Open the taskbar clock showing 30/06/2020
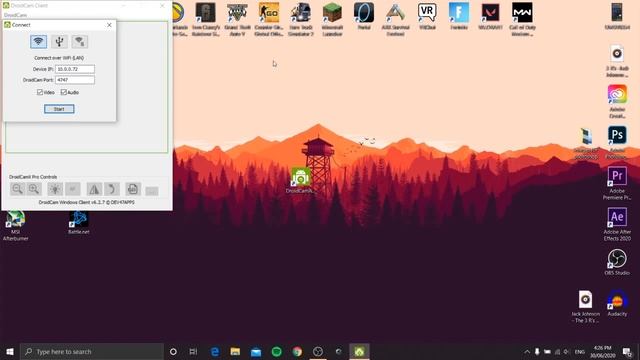 click(602, 351)
